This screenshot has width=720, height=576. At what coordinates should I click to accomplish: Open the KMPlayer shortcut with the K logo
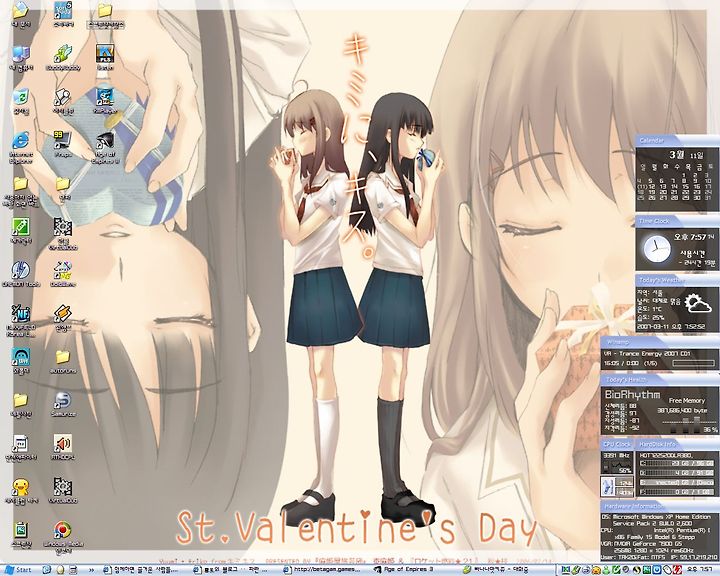coord(105,55)
